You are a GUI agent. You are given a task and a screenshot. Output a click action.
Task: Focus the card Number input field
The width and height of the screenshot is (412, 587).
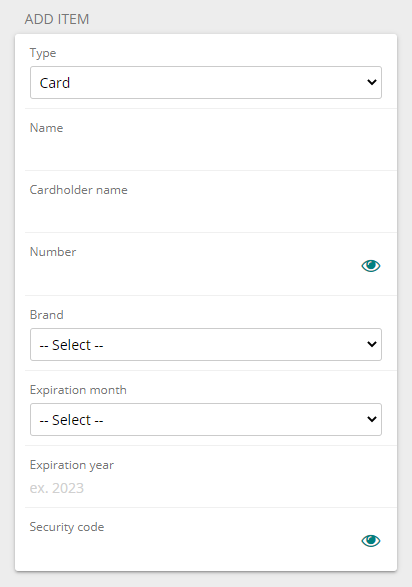tap(193, 275)
